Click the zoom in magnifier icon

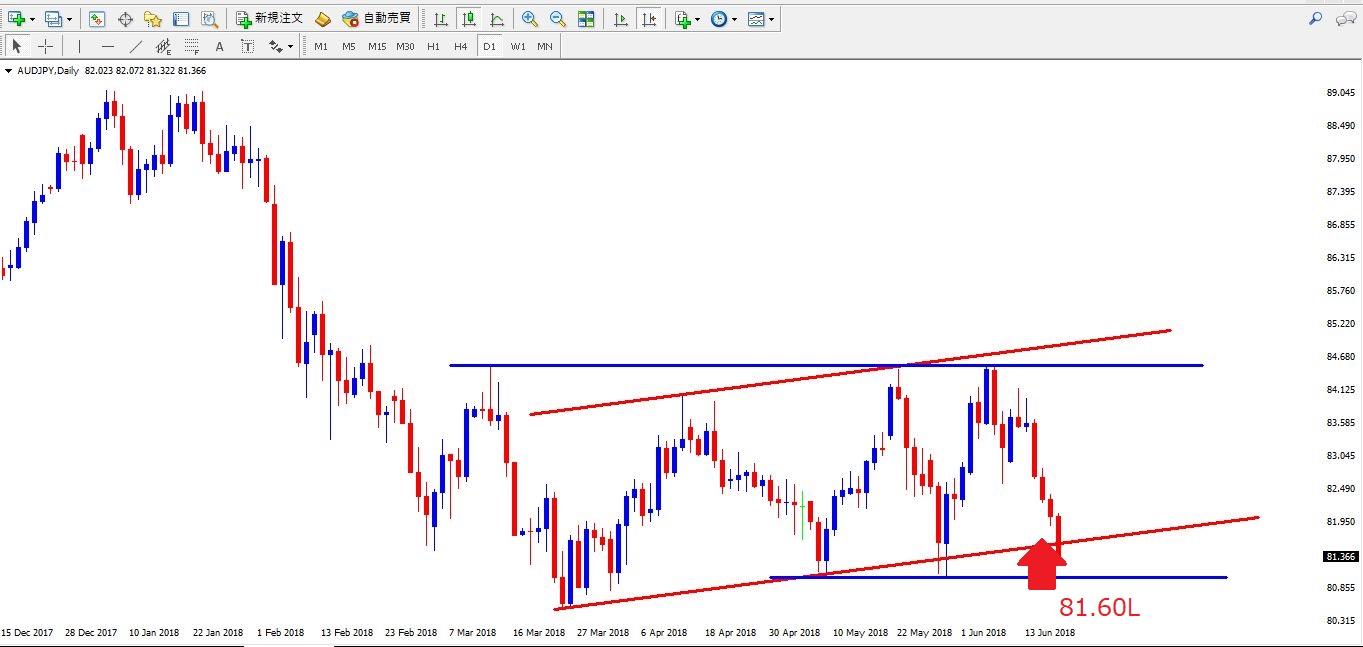pyautogui.click(x=529, y=19)
